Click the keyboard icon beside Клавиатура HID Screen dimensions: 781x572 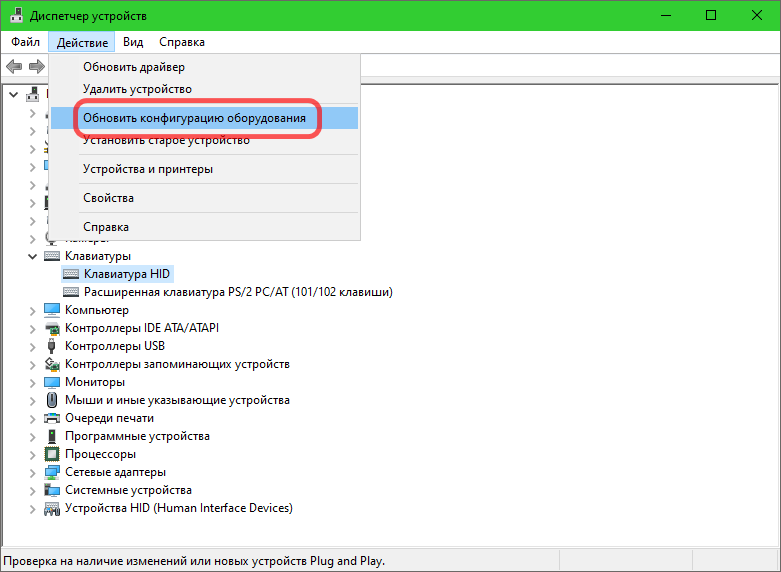click(x=71, y=274)
